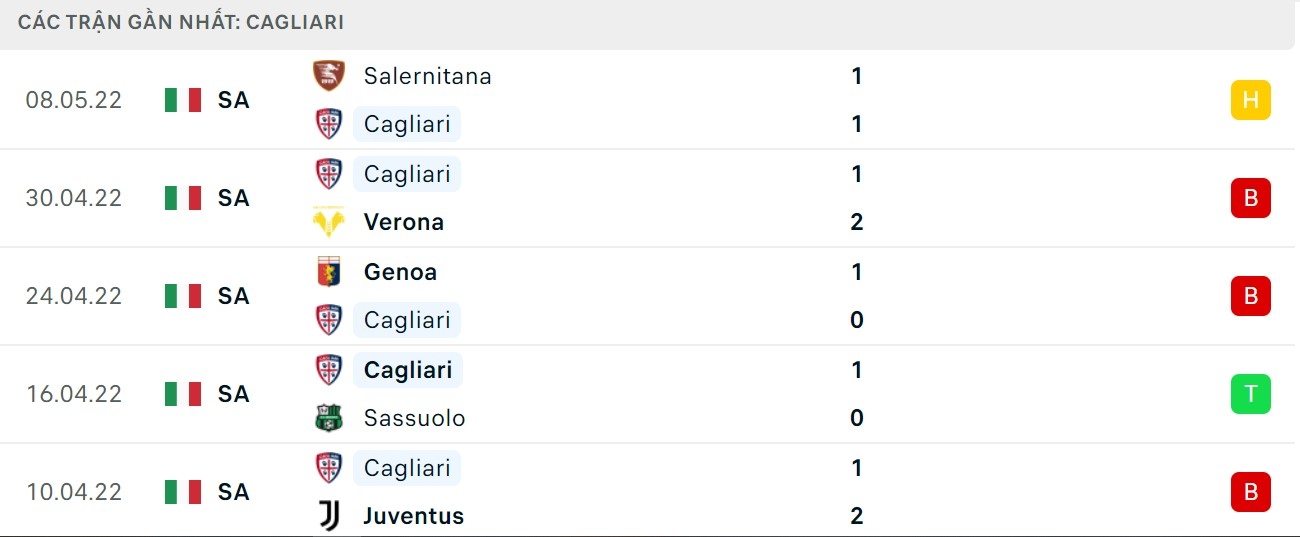Click the Verona club crest
Screen dimensions: 1300x537
pos(328,222)
